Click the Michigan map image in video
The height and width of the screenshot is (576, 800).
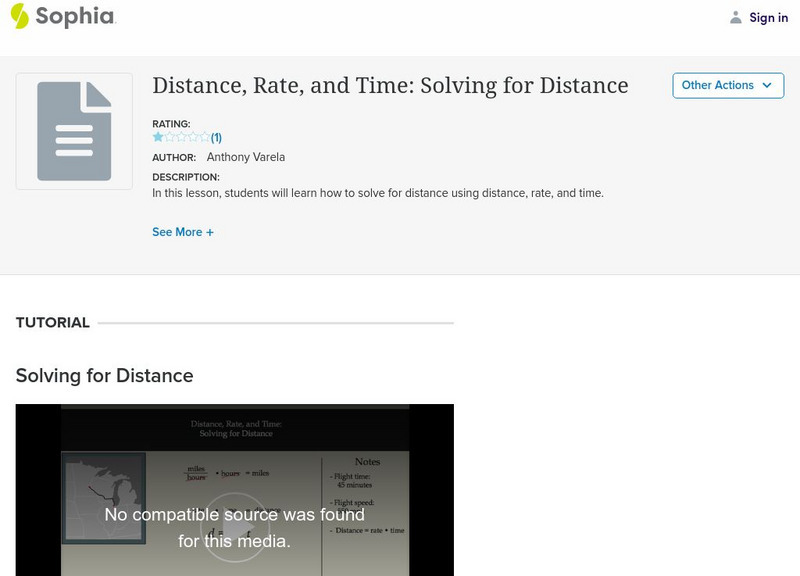[104, 498]
